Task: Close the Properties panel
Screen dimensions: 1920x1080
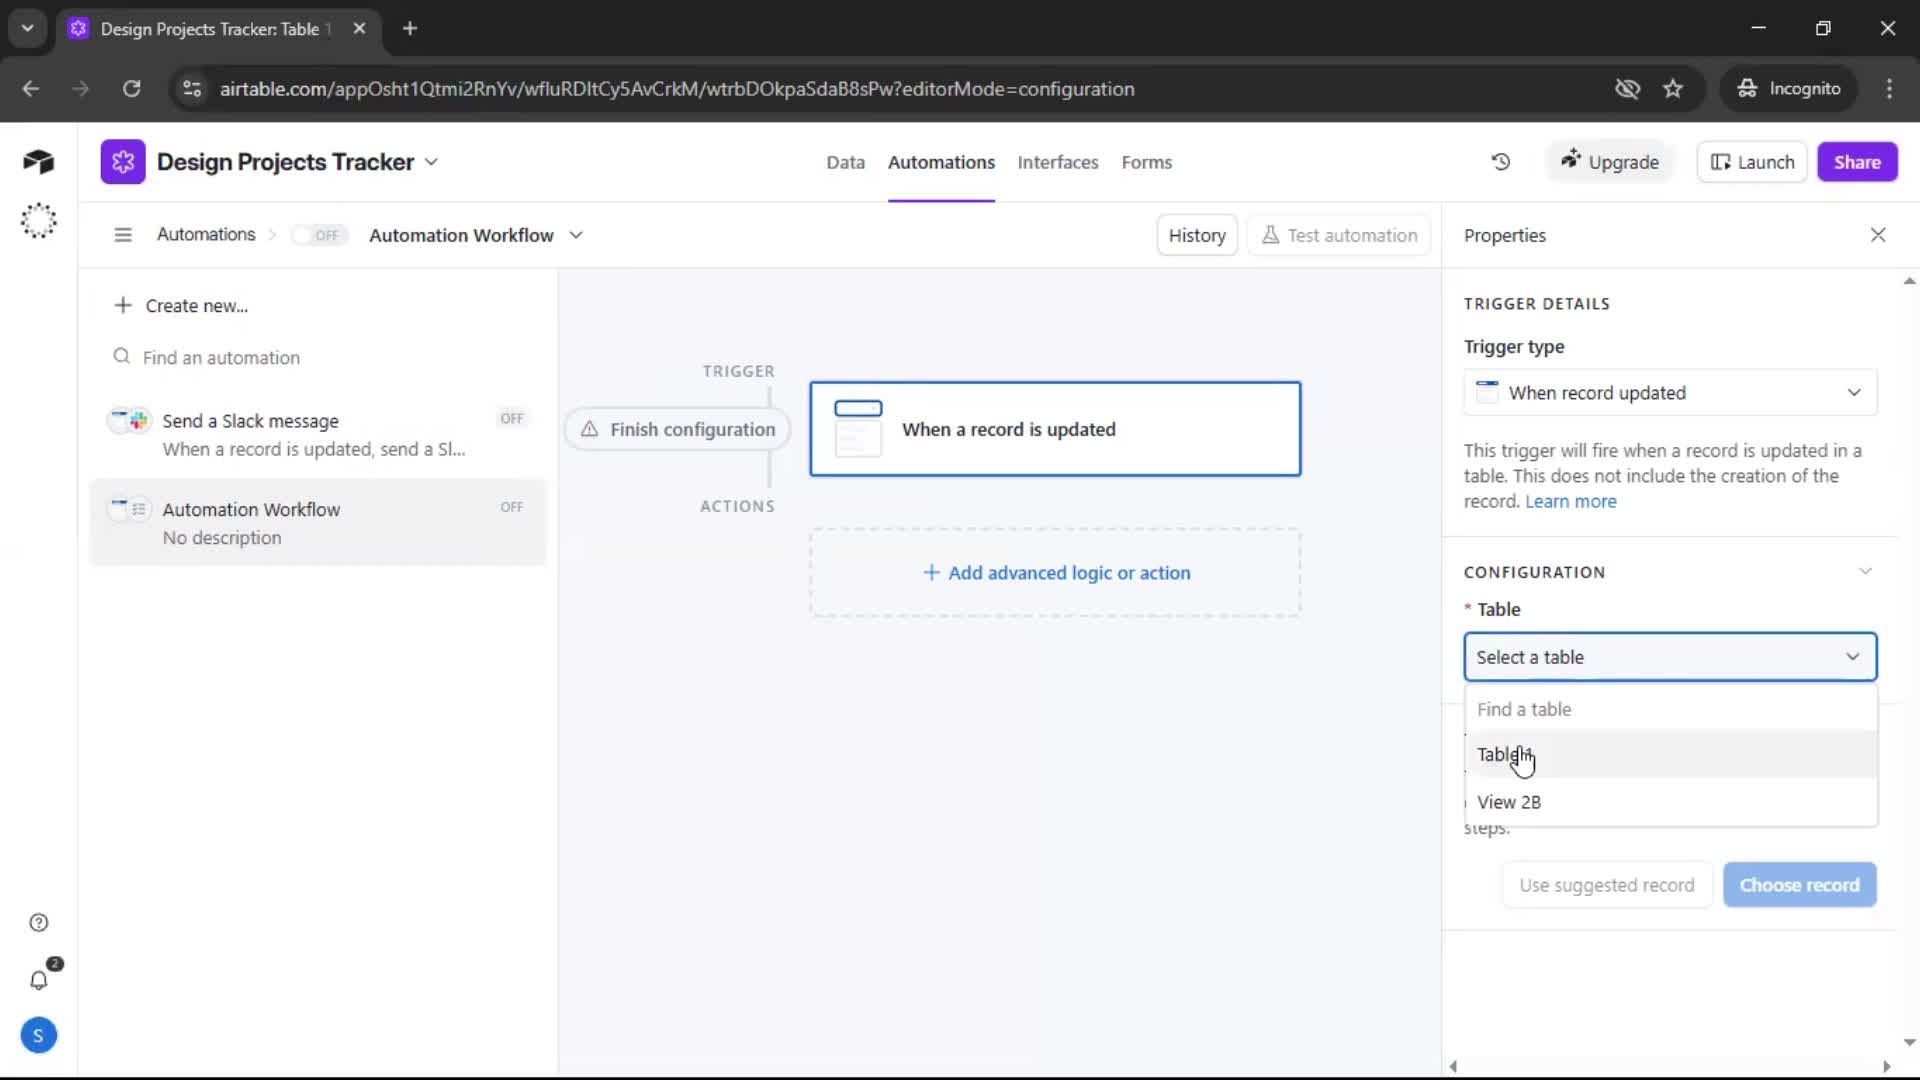Action: [x=1878, y=235]
